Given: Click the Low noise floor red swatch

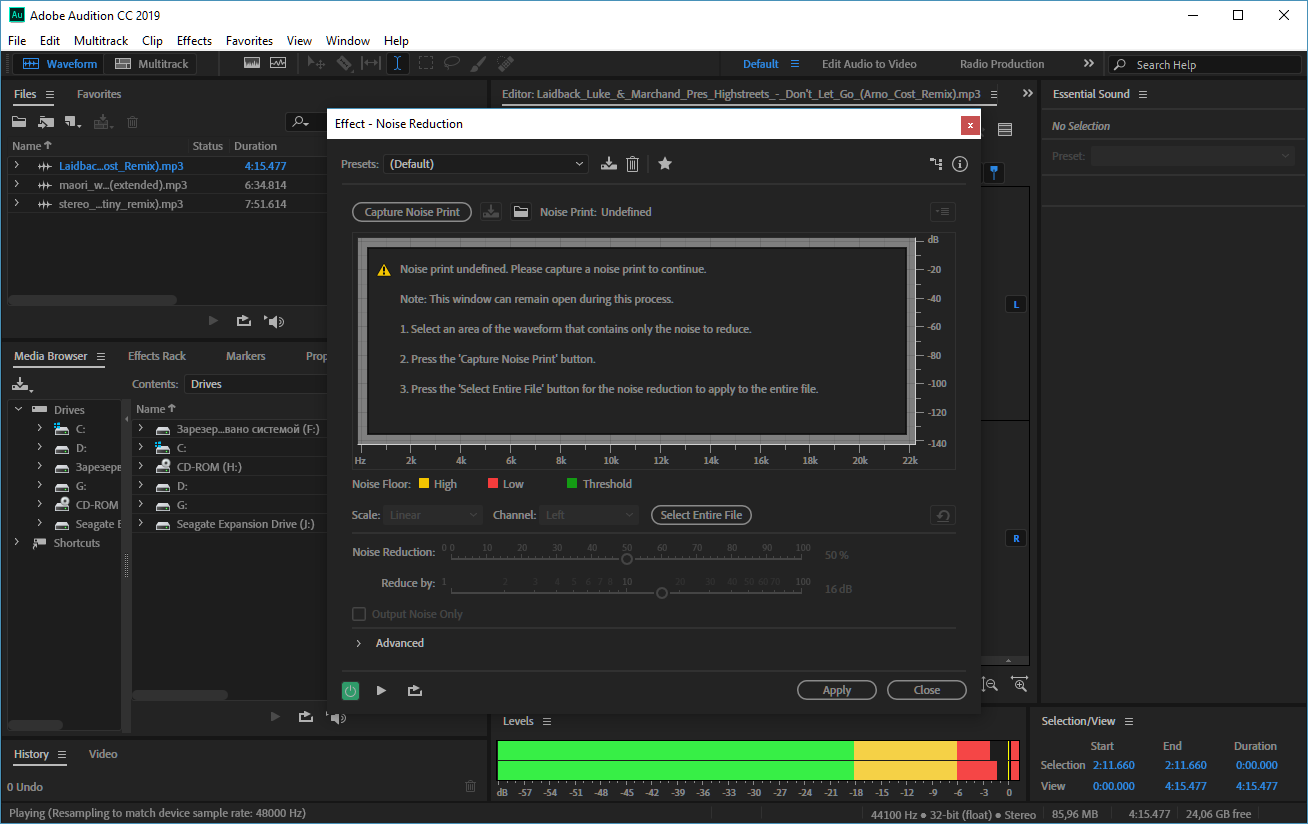Looking at the screenshot, I should [x=492, y=484].
